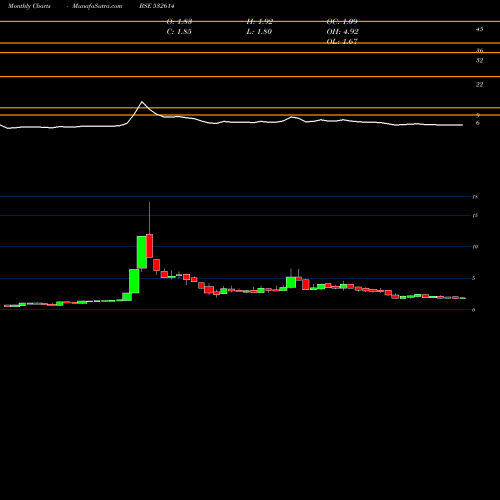Click the 'BSE 532614' symbol label
This screenshot has width=500, height=500.
(x=157, y=6)
